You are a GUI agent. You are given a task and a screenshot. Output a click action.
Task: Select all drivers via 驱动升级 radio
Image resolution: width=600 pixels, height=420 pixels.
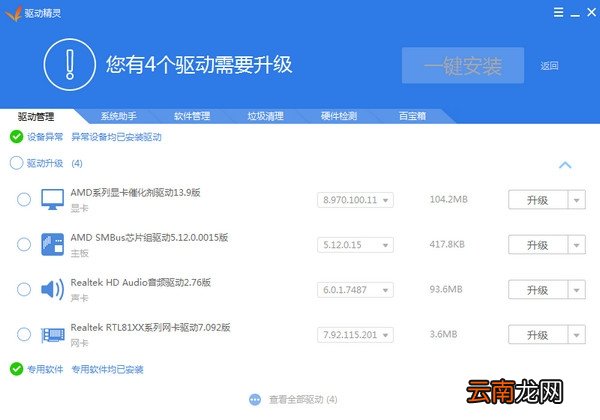click(16, 163)
